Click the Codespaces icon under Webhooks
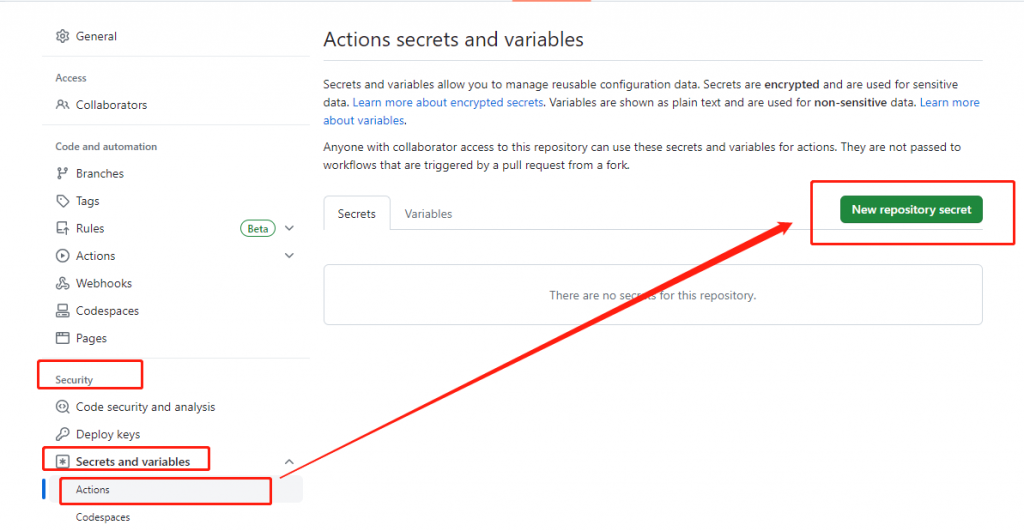 62,311
